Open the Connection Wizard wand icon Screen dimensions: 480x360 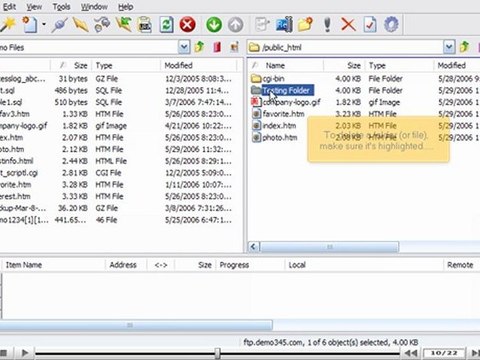7,25
